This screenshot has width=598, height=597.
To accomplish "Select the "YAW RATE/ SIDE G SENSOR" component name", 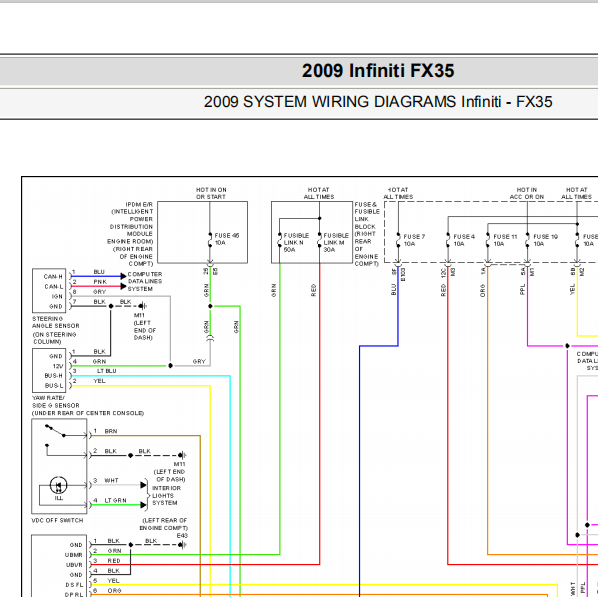I will (x=56, y=402).
